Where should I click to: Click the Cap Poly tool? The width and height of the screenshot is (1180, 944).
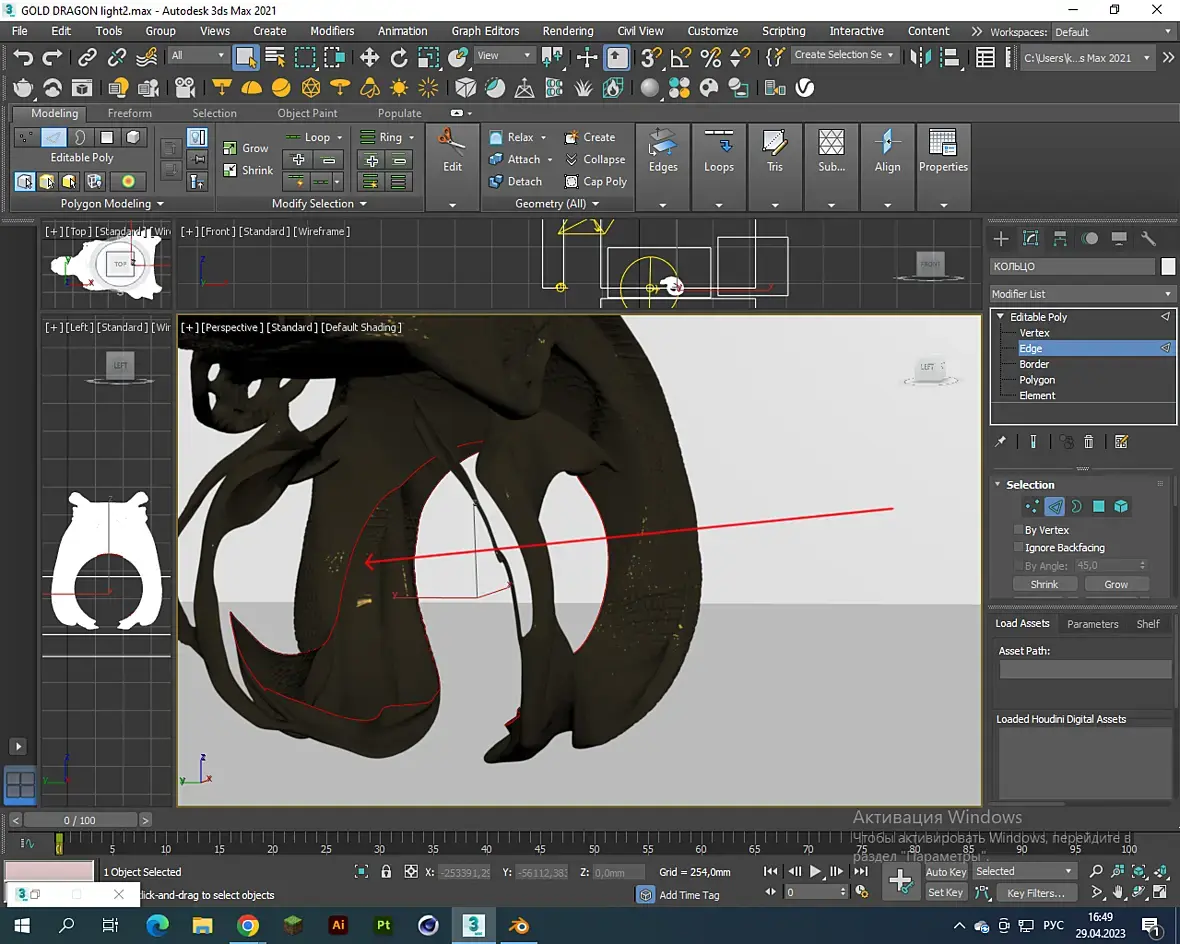click(596, 181)
